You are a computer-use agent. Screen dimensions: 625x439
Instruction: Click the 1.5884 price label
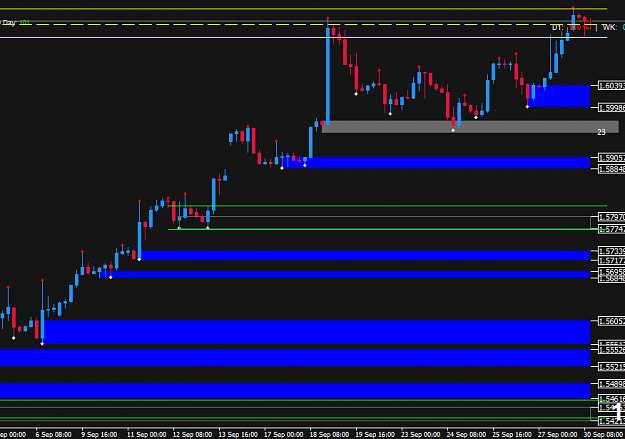click(611, 169)
